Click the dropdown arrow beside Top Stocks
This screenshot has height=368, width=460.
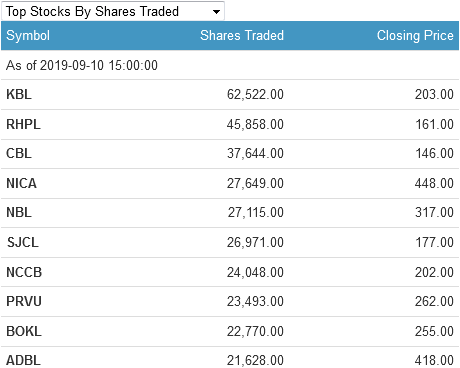point(216,12)
